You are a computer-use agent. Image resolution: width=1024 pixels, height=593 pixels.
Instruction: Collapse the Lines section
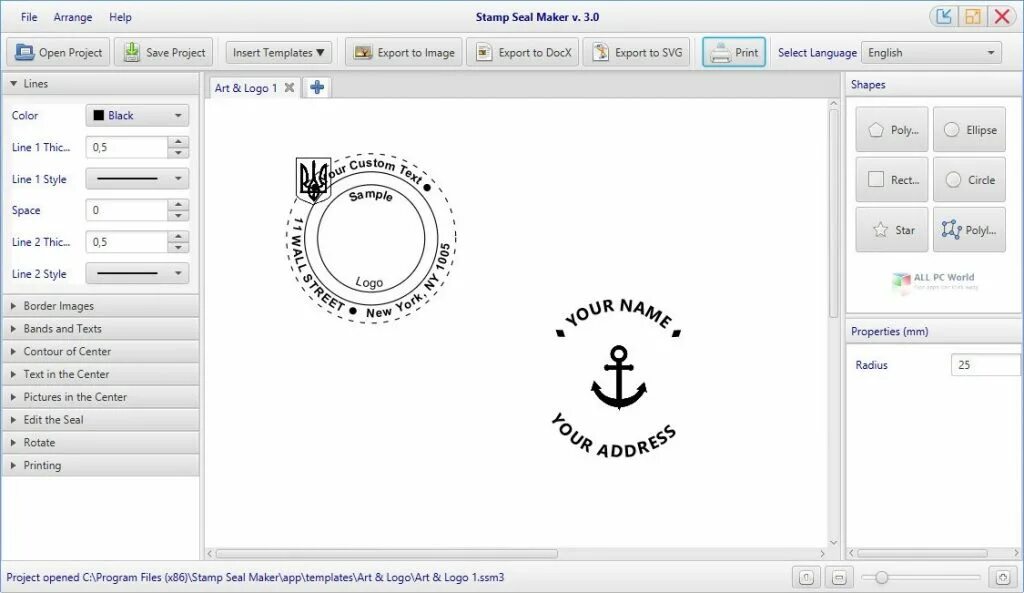101,84
